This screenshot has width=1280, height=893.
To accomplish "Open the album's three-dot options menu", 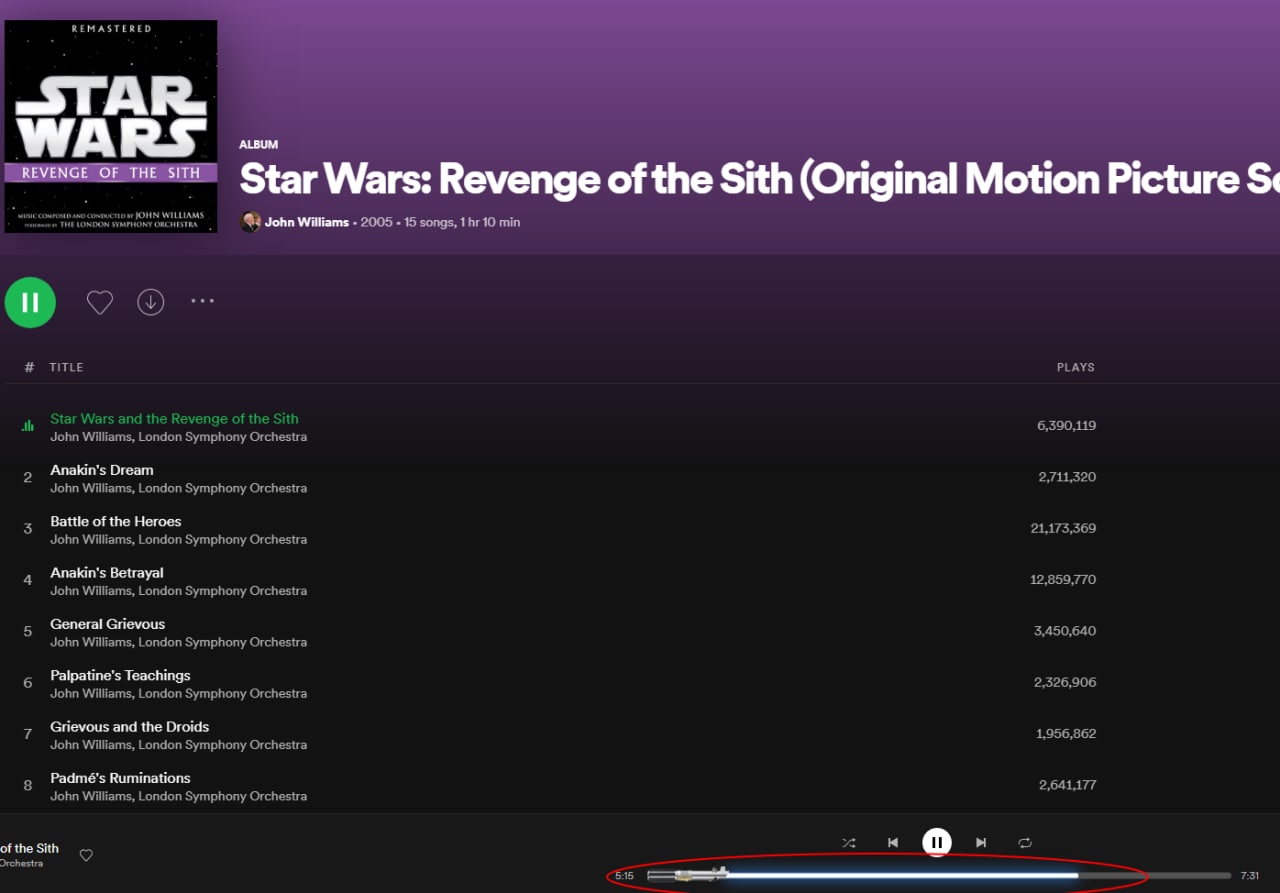I will pos(203,301).
